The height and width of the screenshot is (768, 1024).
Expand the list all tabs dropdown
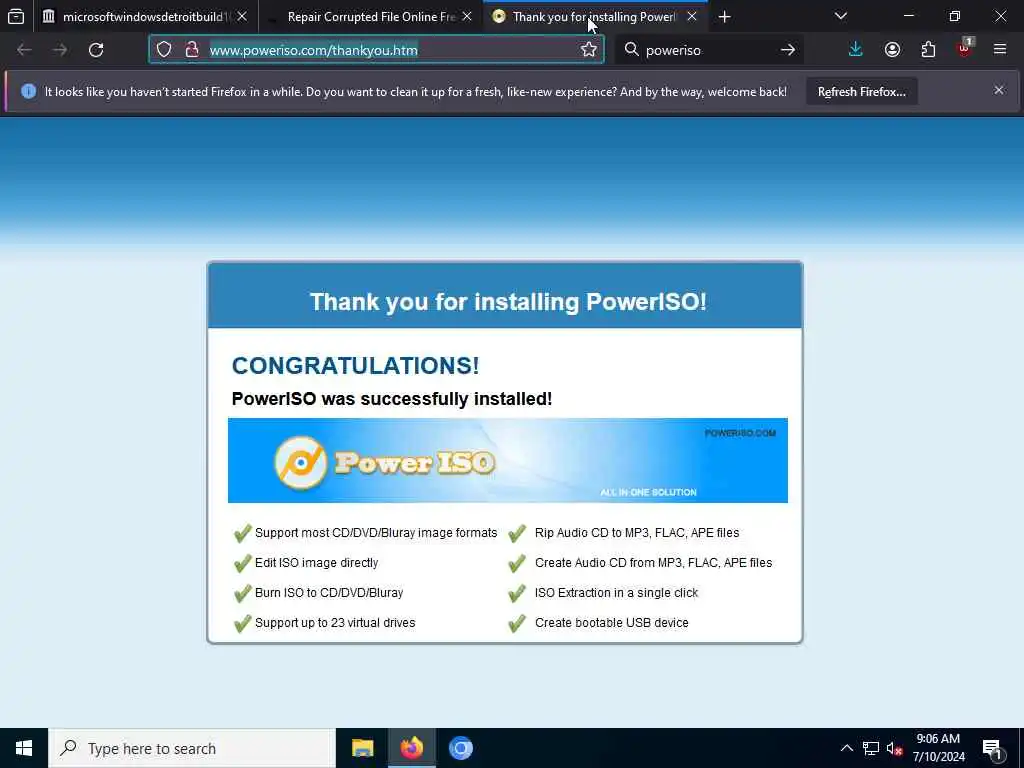point(840,16)
